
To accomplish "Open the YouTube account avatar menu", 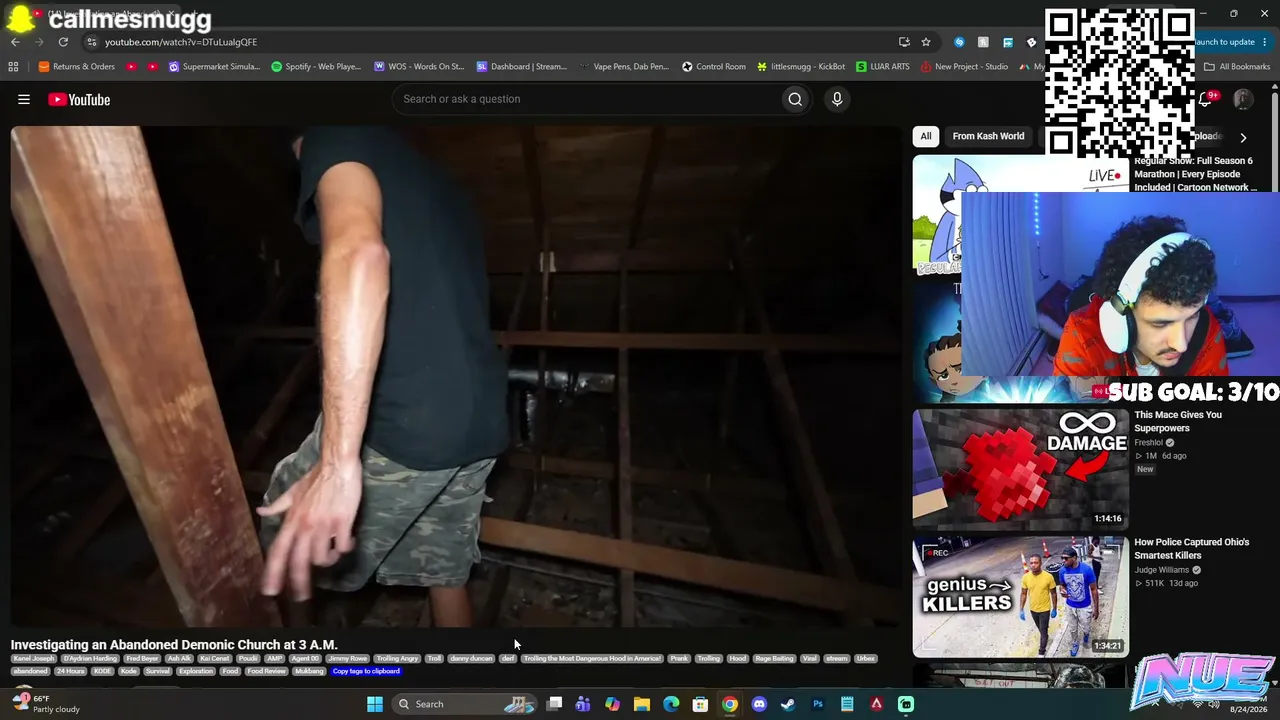I will click(1243, 99).
